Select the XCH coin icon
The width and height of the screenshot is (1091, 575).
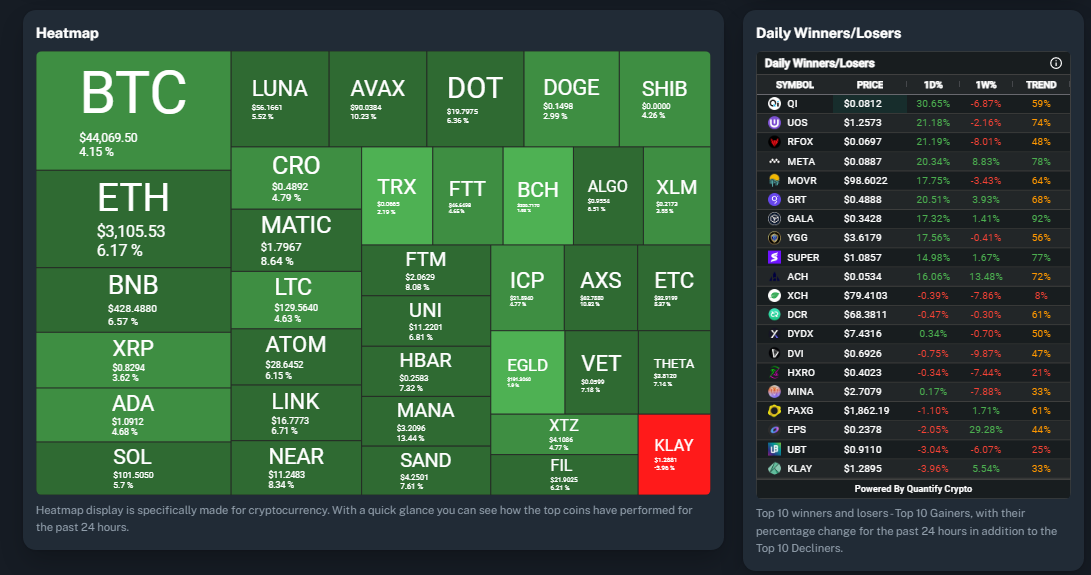pos(774,295)
